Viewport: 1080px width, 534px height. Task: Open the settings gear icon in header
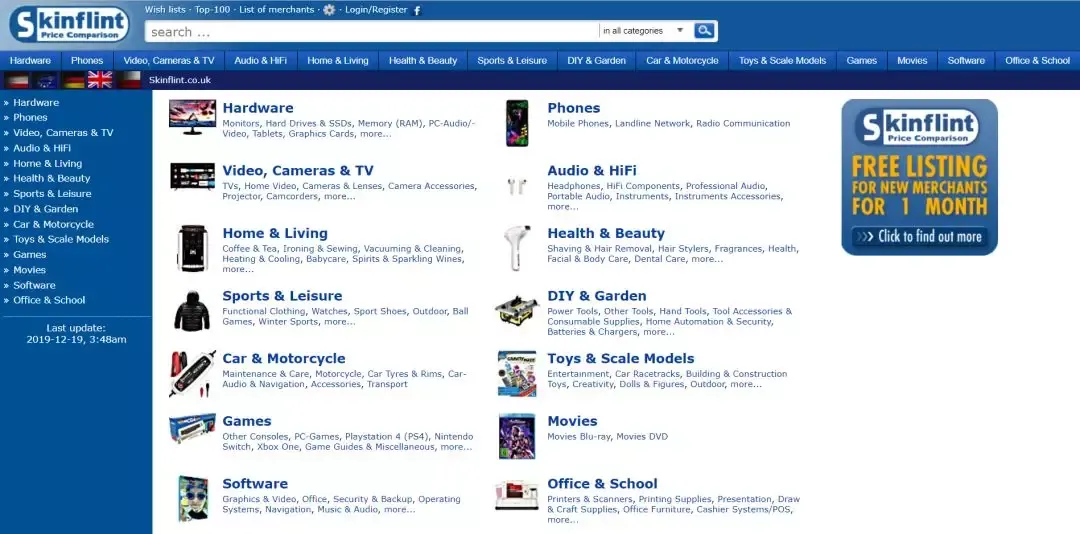pyautogui.click(x=329, y=10)
